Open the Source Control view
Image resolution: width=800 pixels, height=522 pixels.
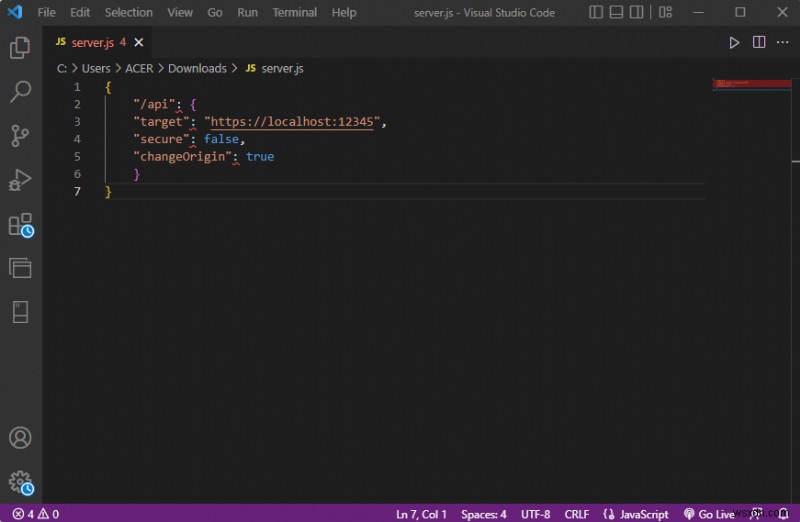(20, 136)
